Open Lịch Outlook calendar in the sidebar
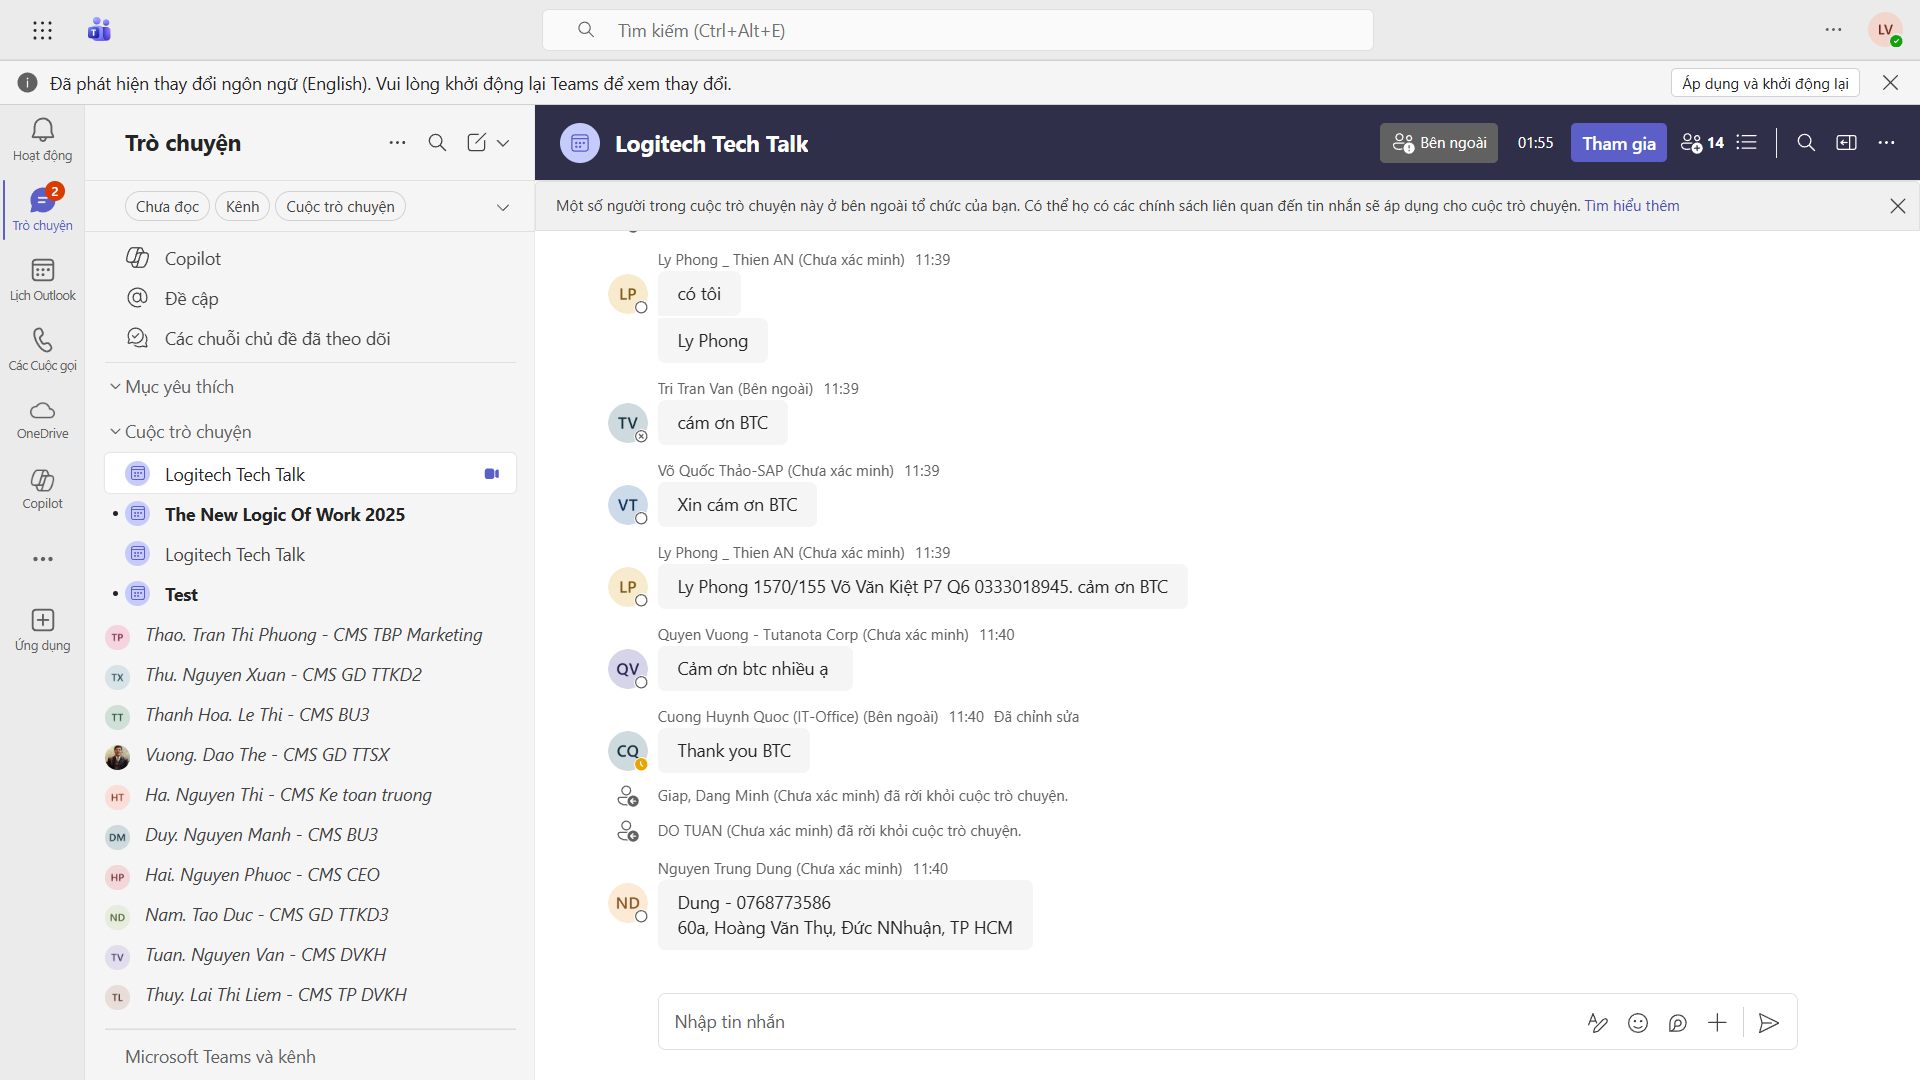The height and width of the screenshot is (1080, 1920). pos(42,279)
